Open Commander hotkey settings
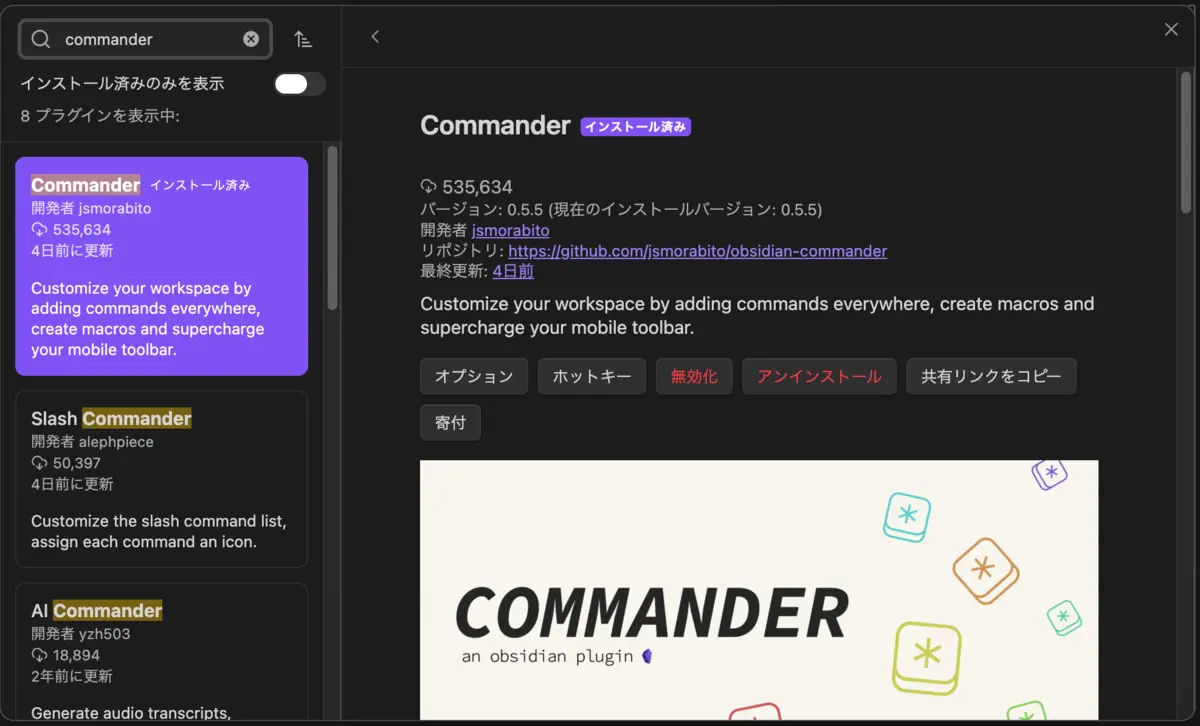Image resolution: width=1200 pixels, height=726 pixels. (592, 376)
